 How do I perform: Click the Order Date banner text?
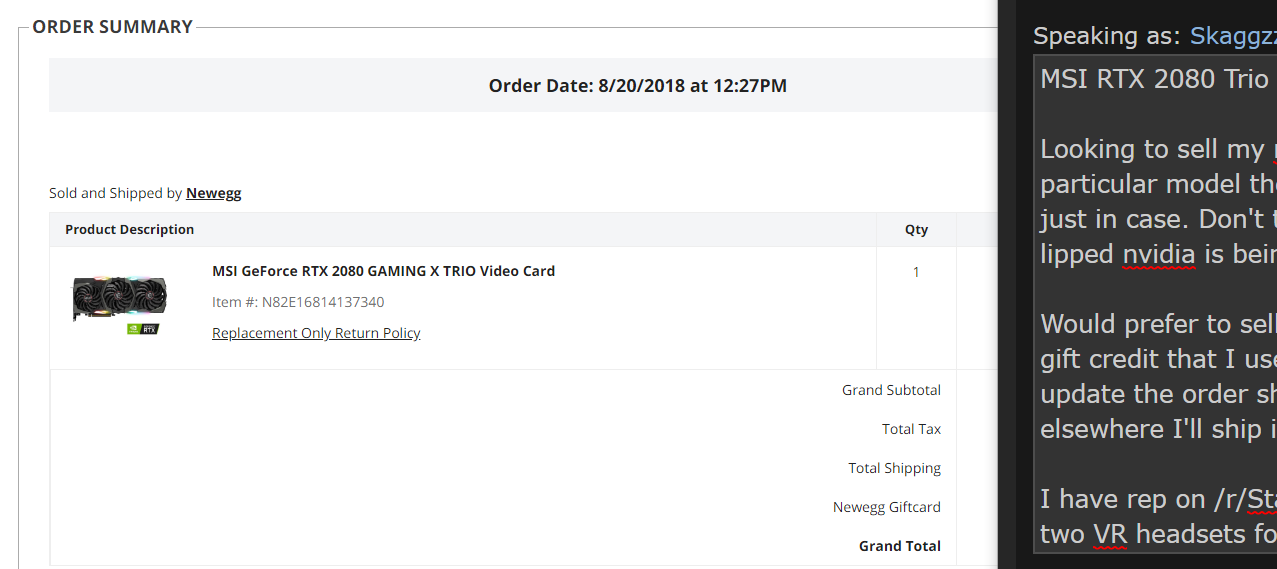point(637,86)
